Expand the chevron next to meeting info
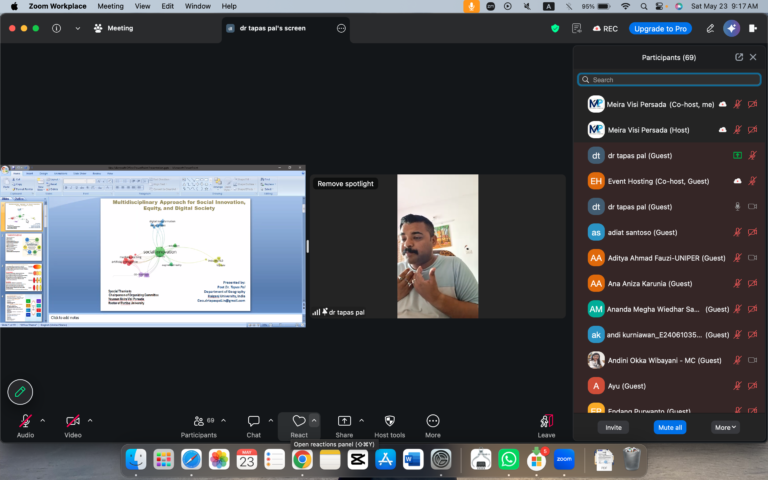The width and height of the screenshot is (768, 480). (77, 28)
